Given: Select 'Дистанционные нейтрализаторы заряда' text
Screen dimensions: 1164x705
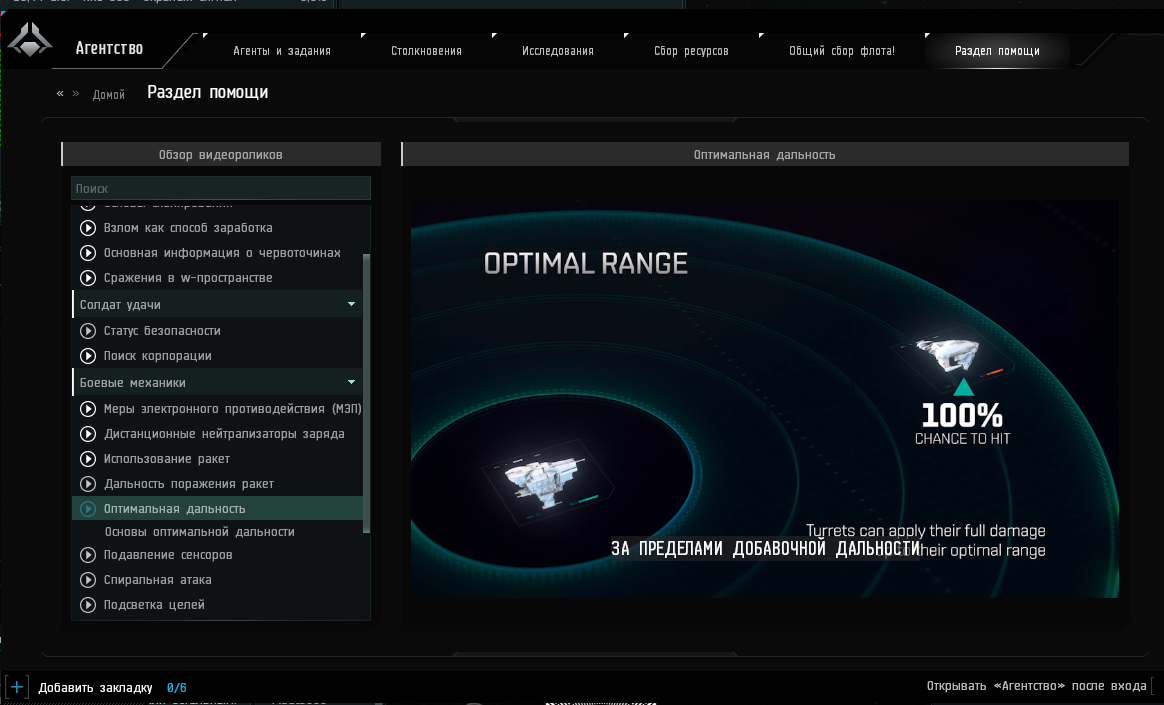Looking at the screenshot, I should 224,434.
